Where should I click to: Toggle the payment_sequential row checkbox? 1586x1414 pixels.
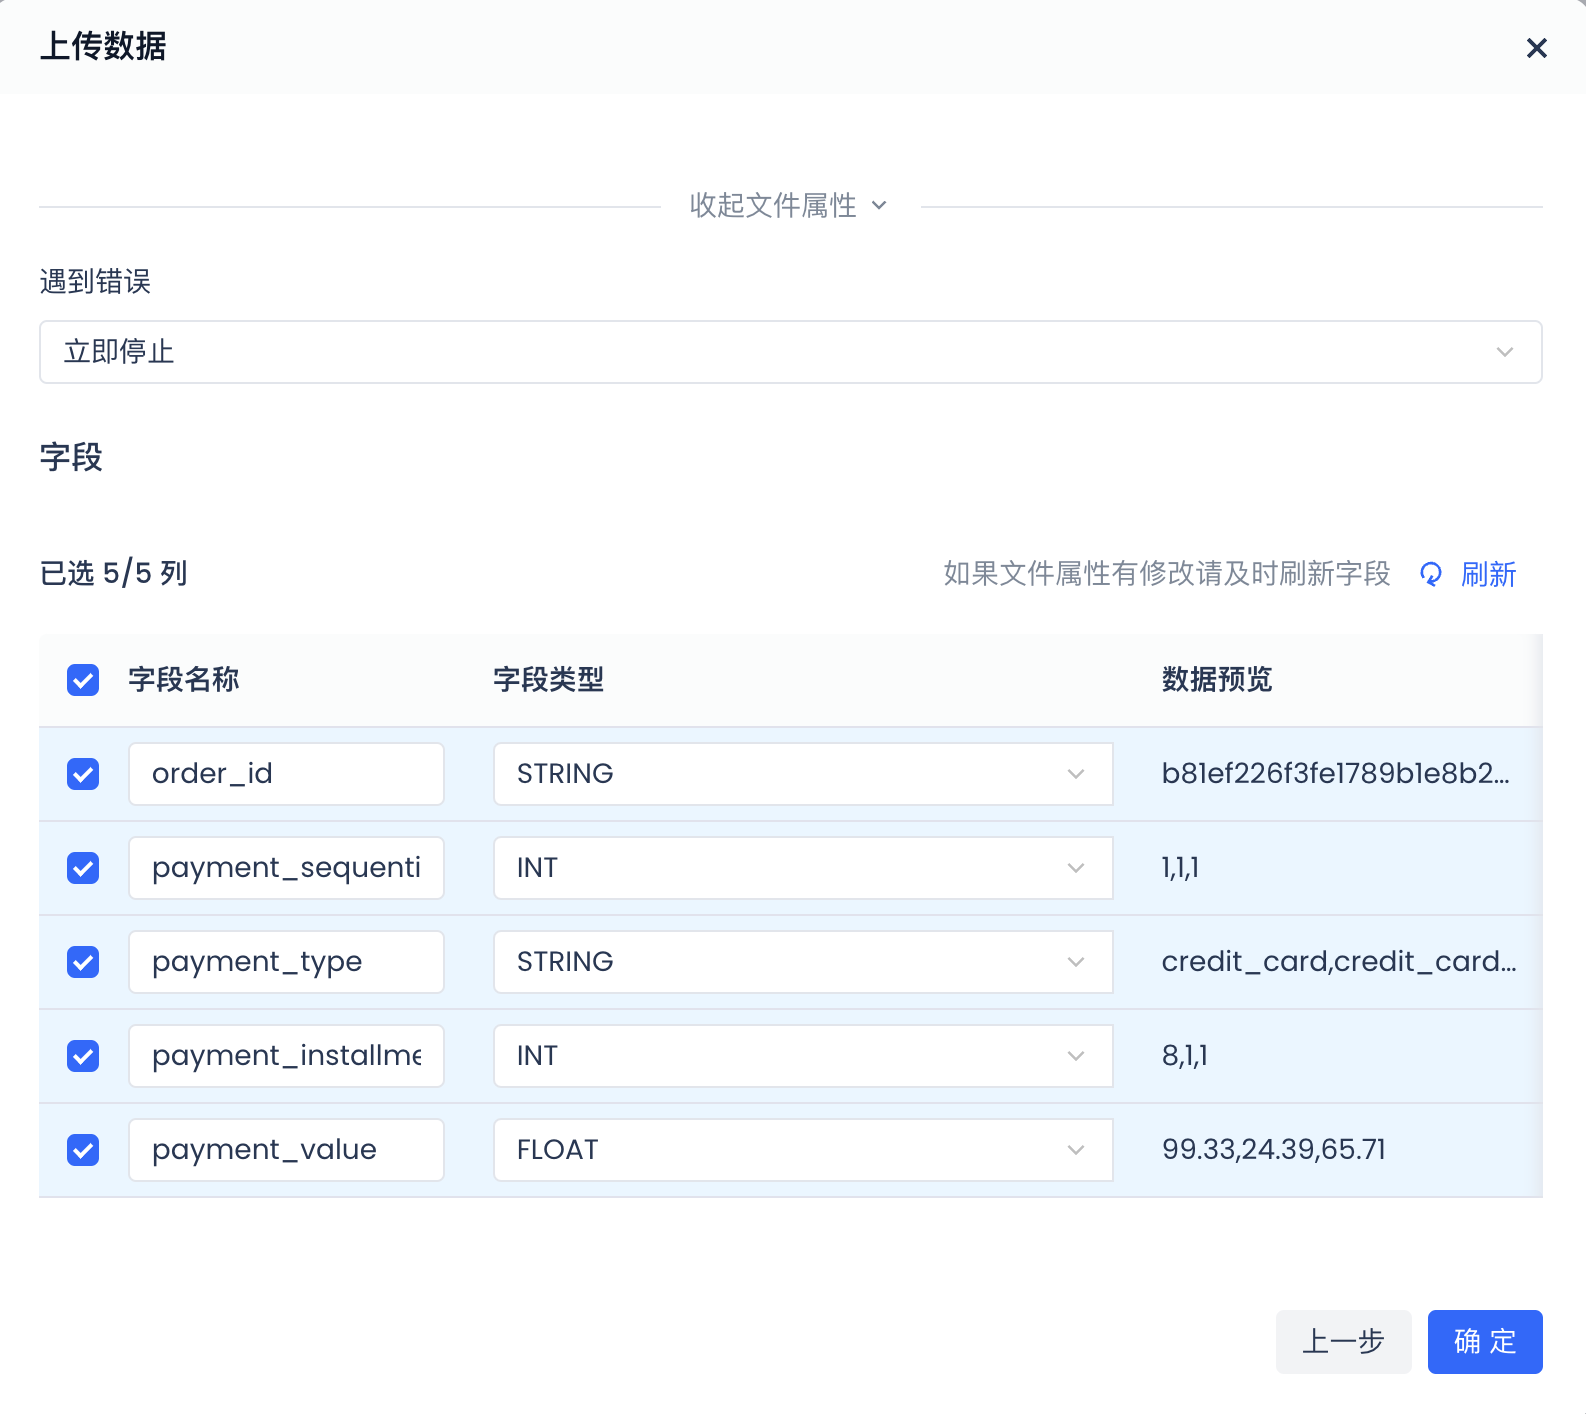[x=83, y=868]
